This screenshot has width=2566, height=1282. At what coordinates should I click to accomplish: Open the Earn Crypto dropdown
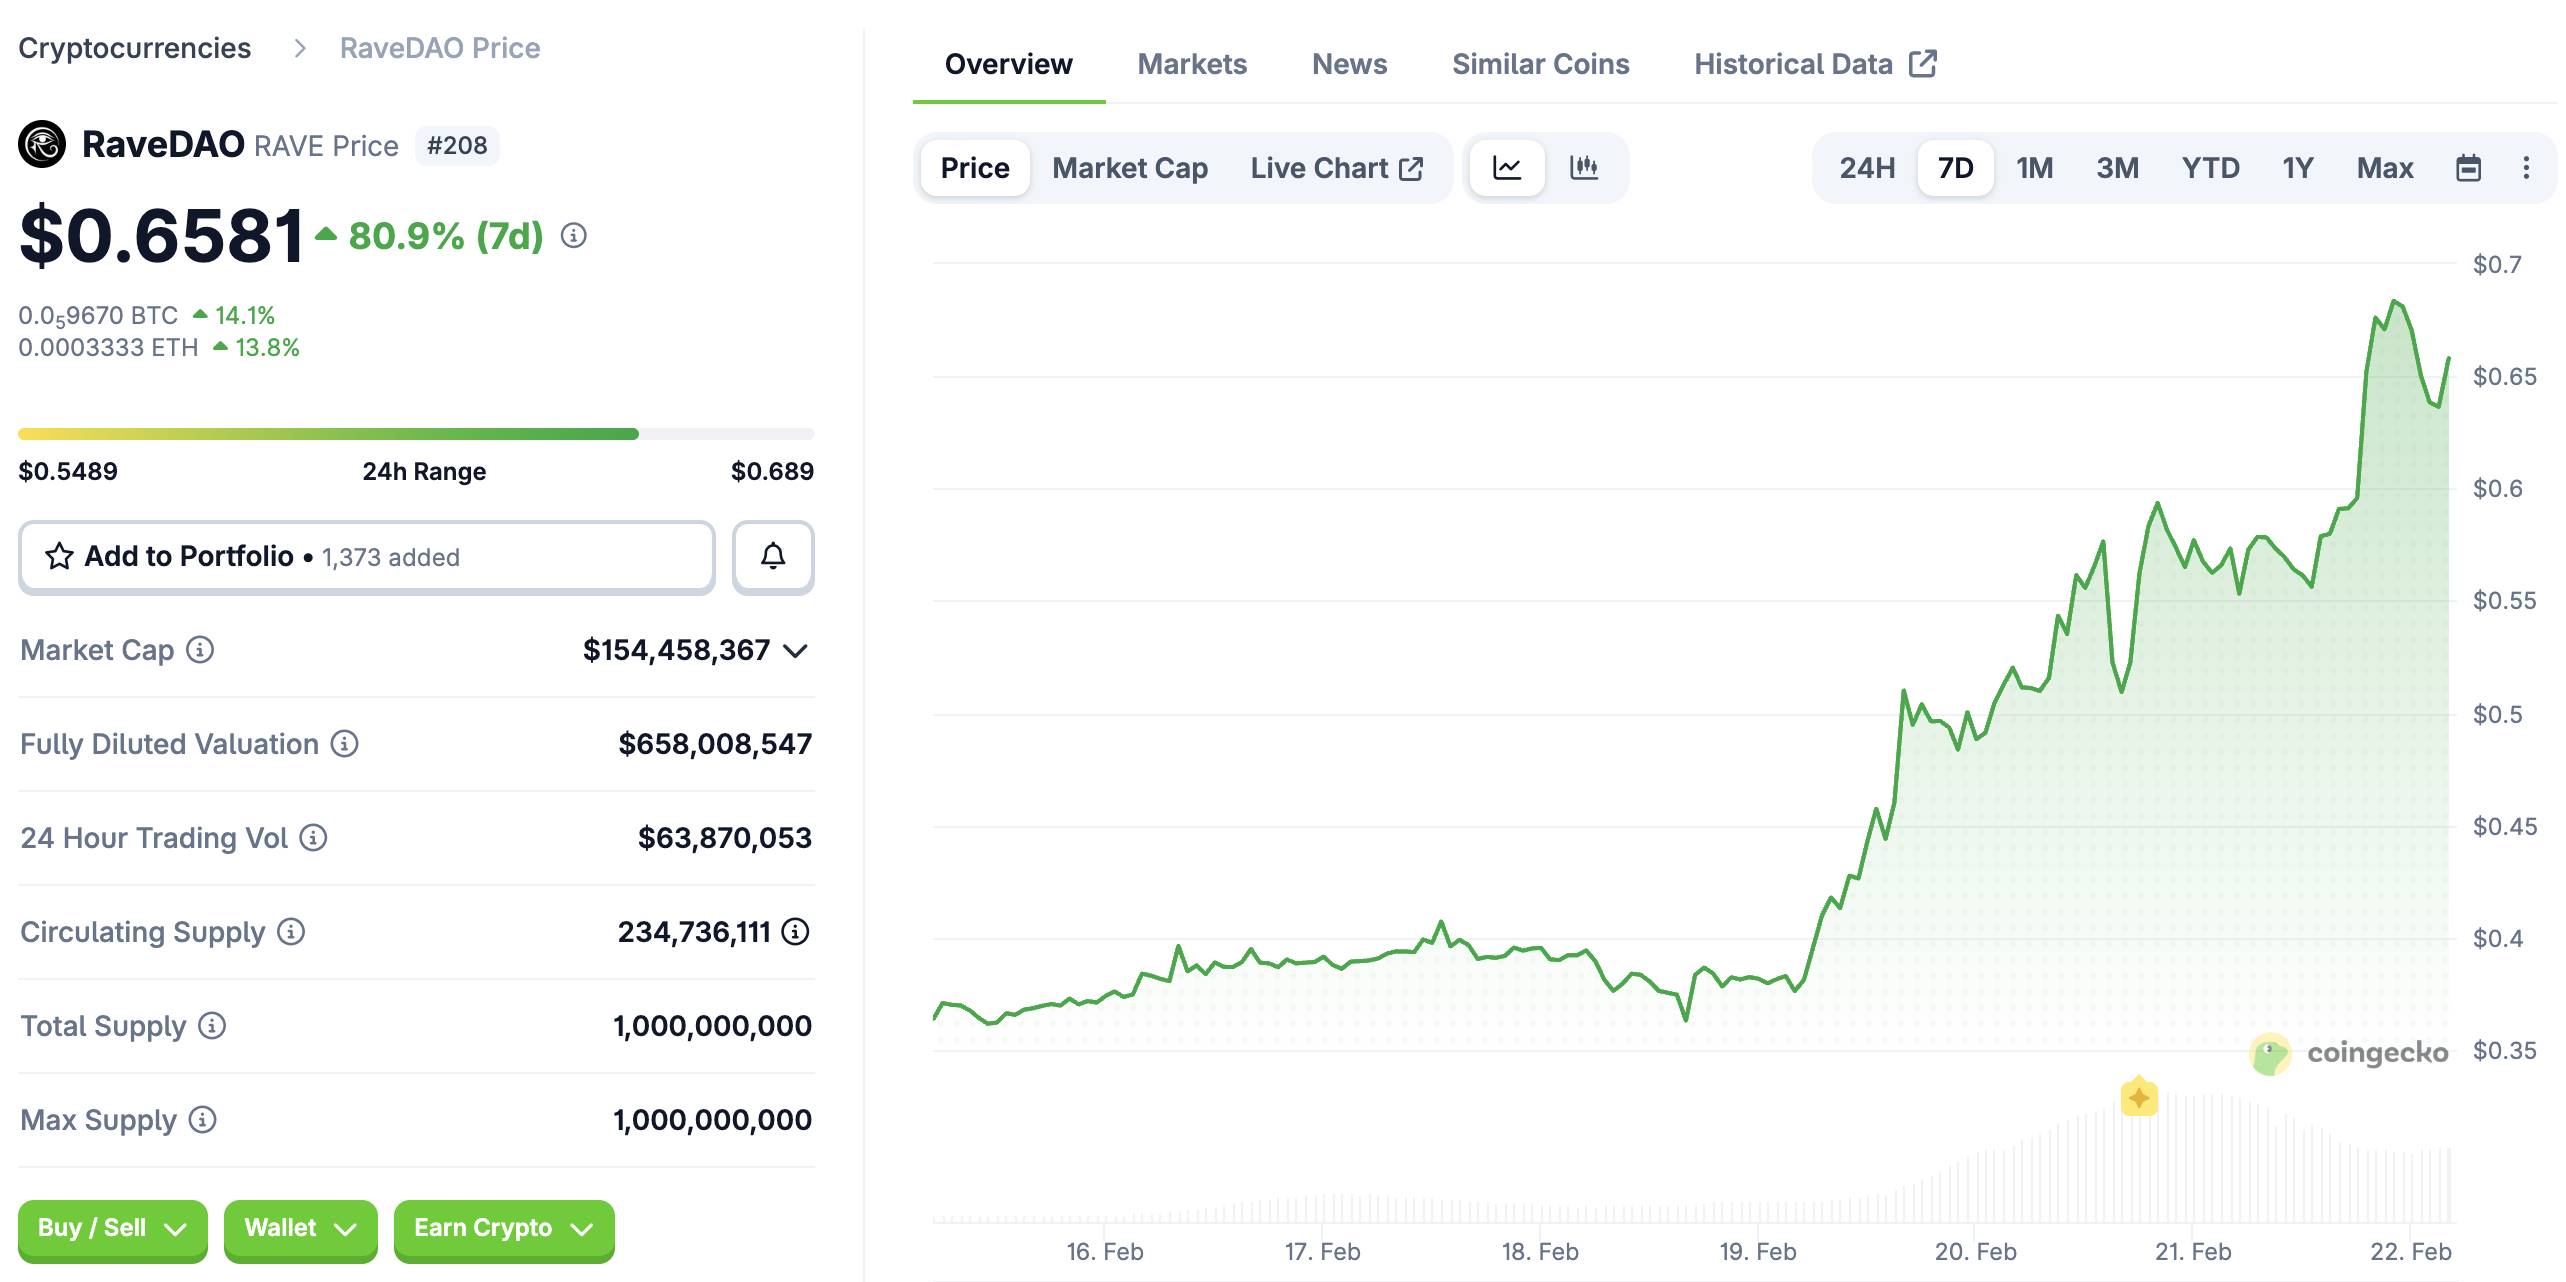503,1228
